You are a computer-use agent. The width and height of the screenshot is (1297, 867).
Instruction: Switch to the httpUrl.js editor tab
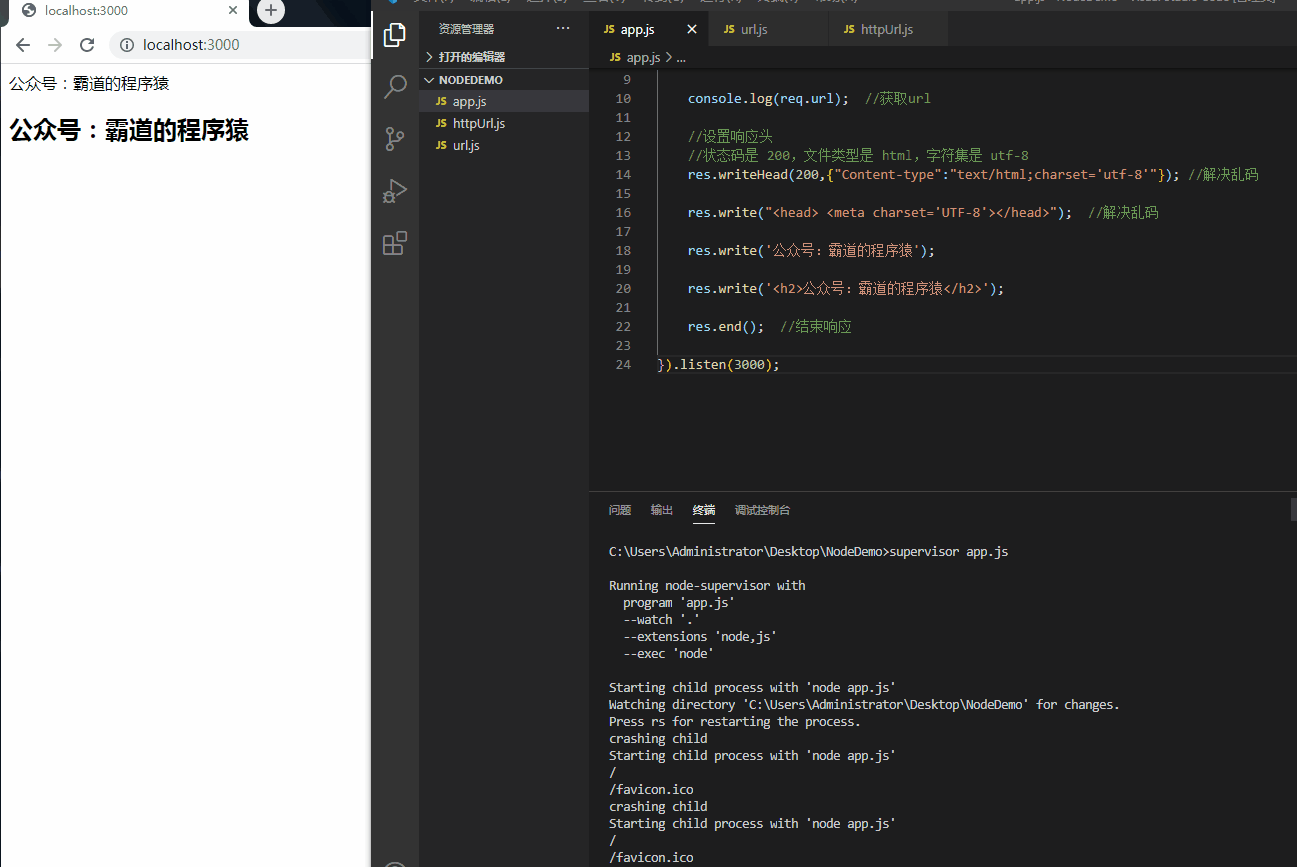886,30
